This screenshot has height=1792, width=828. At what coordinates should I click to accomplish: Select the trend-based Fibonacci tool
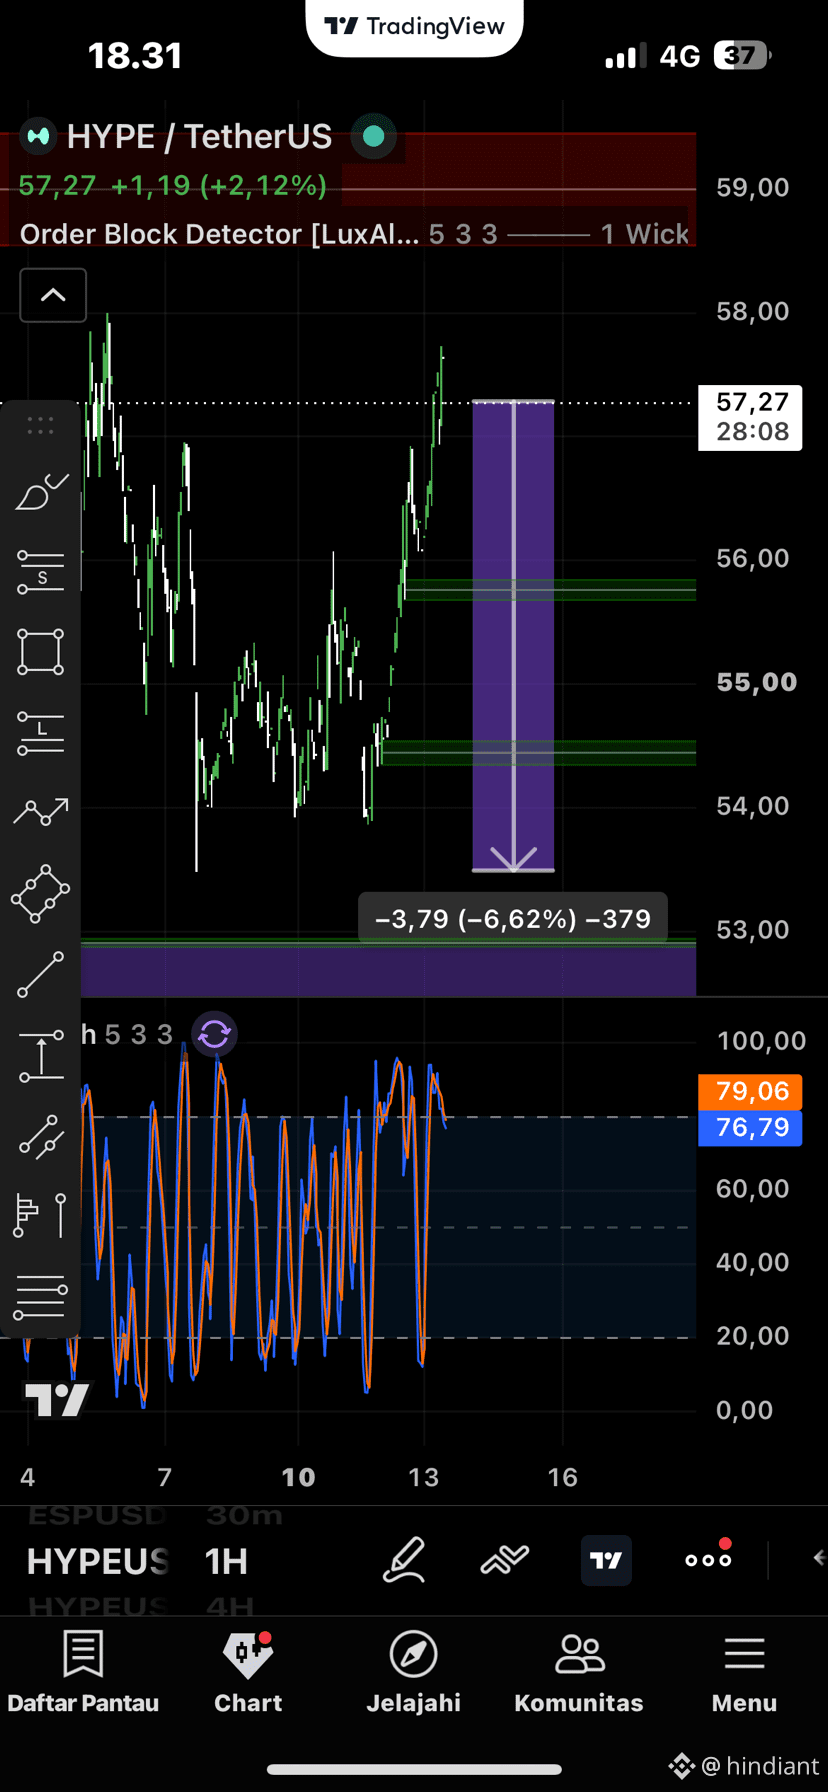point(41,1136)
